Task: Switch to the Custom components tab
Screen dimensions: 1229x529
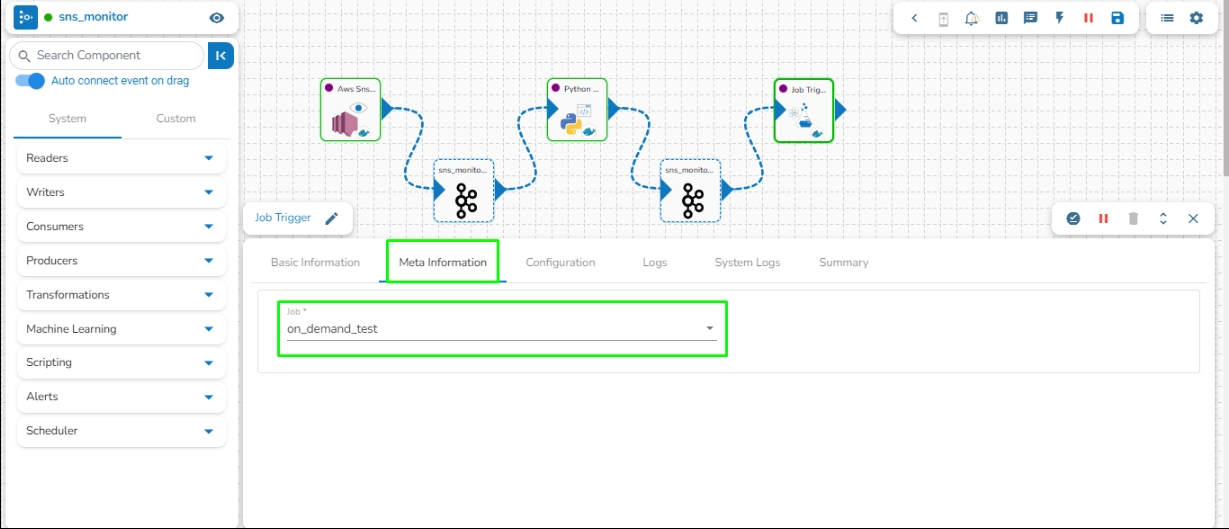Action: tap(176, 118)
